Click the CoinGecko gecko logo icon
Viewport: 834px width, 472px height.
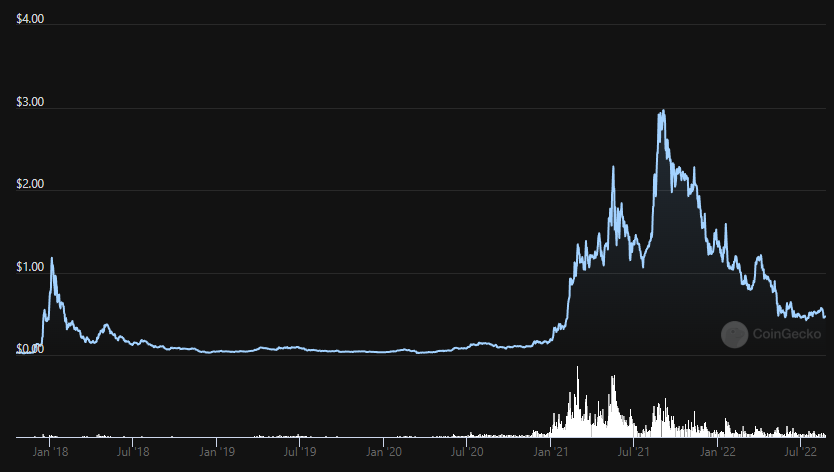point(735,334)
